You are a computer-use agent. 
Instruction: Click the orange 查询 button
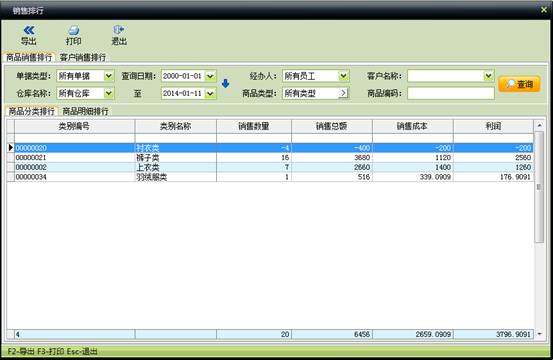pos(519,84)
